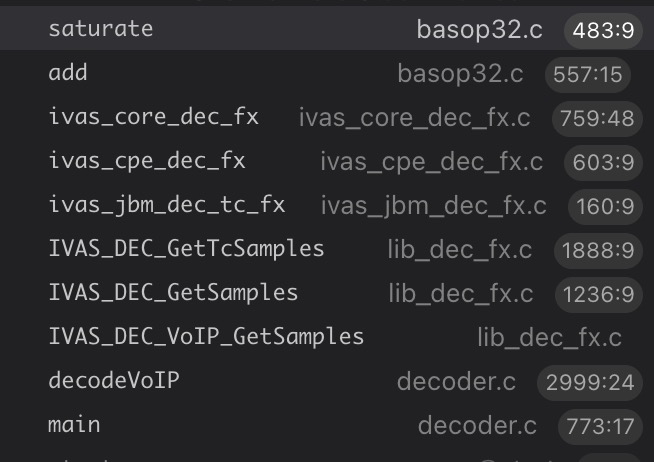
Task: Select the saturate stack frame
Action: pyautogui.click(x=101, y=28)
